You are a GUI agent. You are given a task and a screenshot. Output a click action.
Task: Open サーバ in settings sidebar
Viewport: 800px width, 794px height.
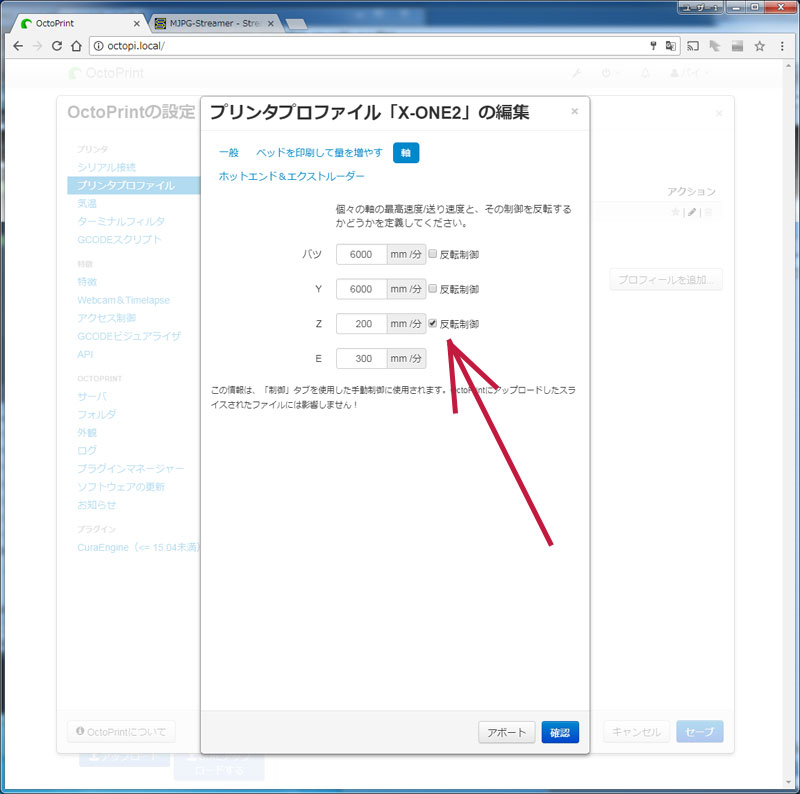pos(92,396)
